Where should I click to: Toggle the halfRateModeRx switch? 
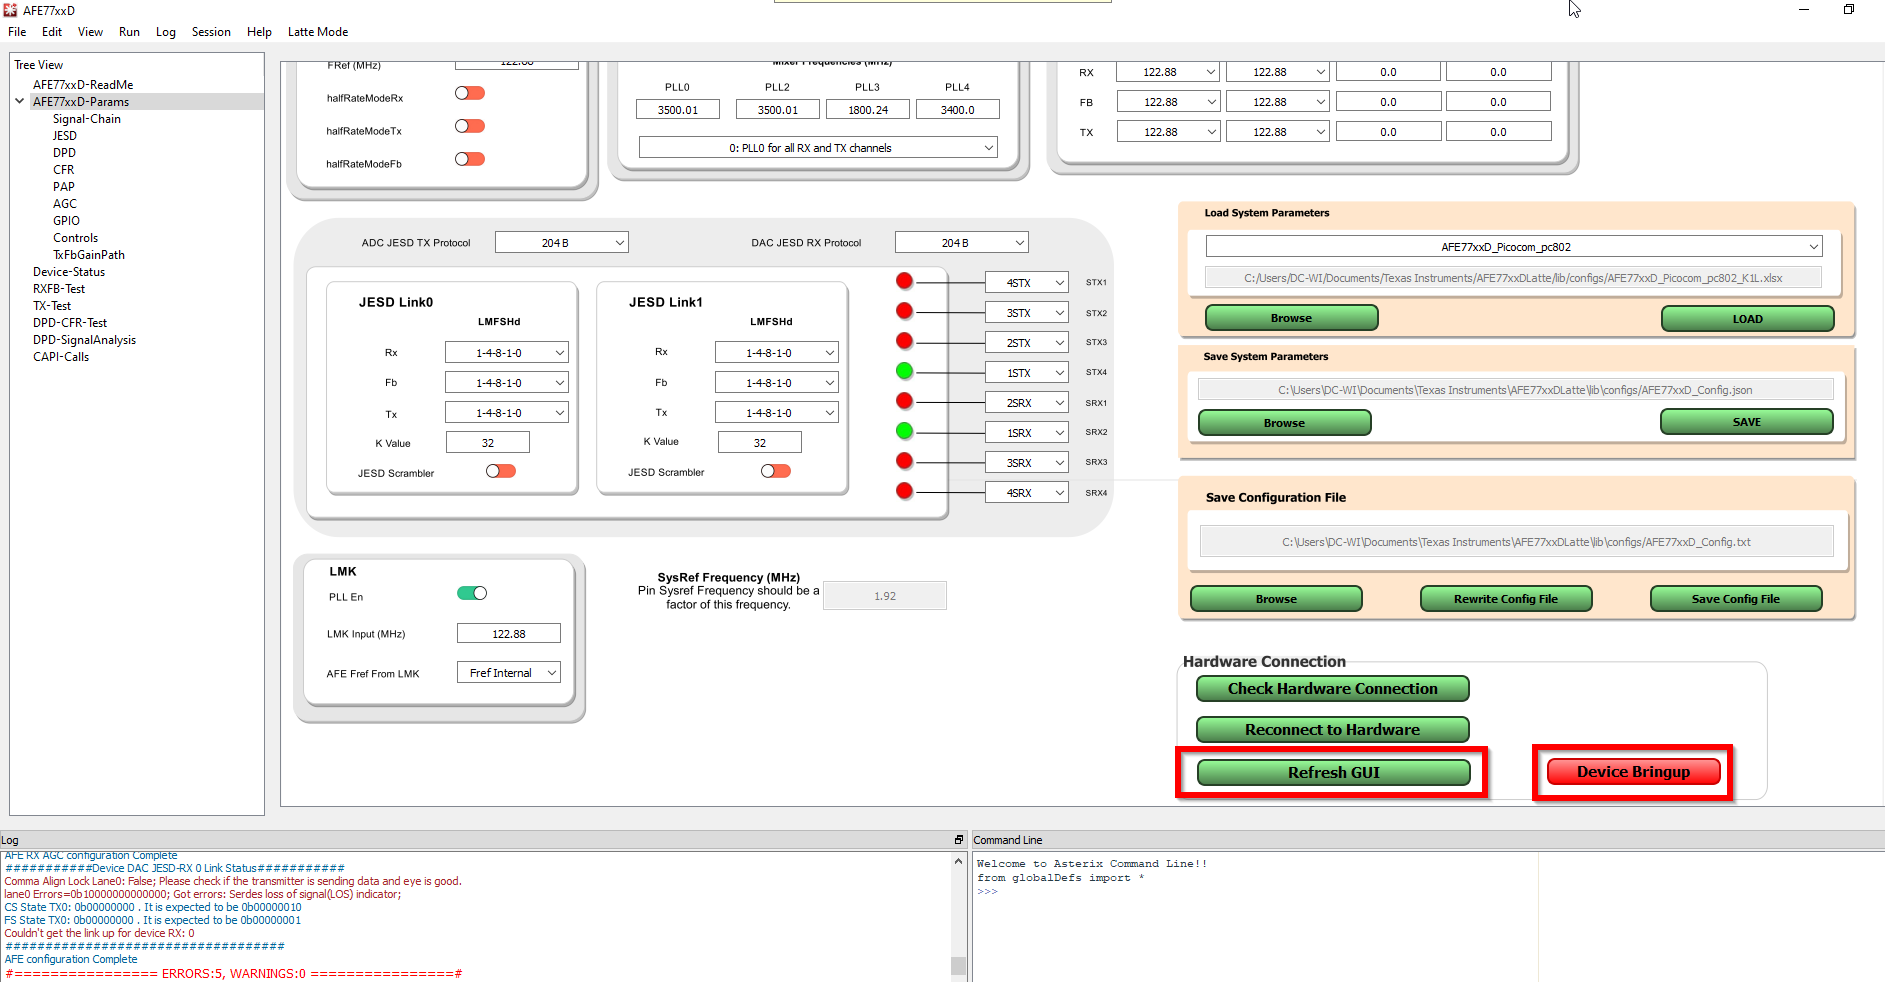tap(470, 93)
